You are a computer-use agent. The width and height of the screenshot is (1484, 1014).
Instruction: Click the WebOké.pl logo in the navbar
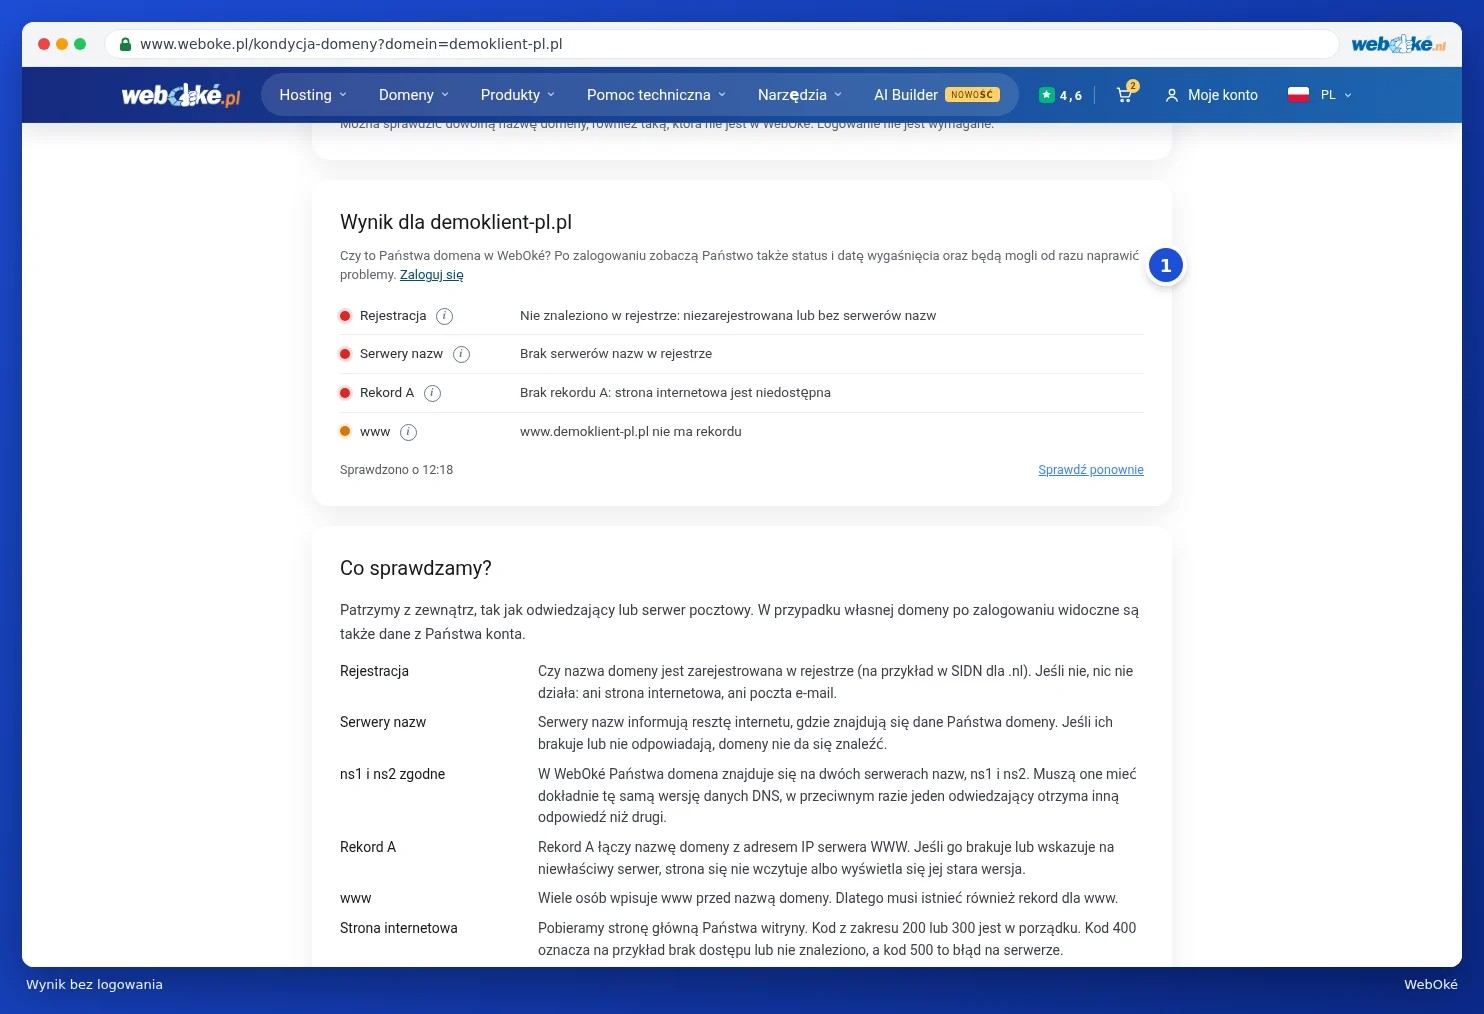(181, 95)
